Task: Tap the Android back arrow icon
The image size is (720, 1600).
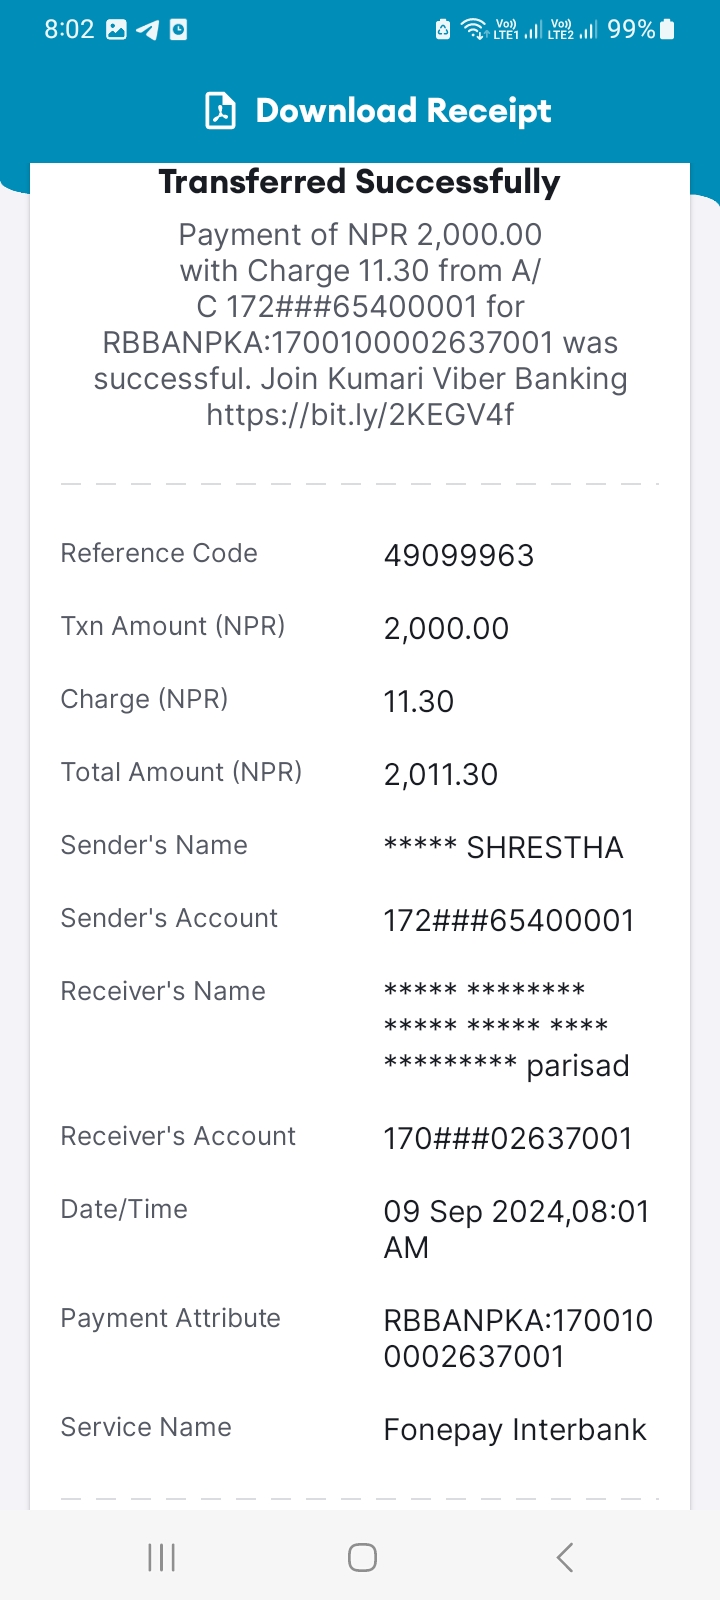Action: coord(565,1557)
